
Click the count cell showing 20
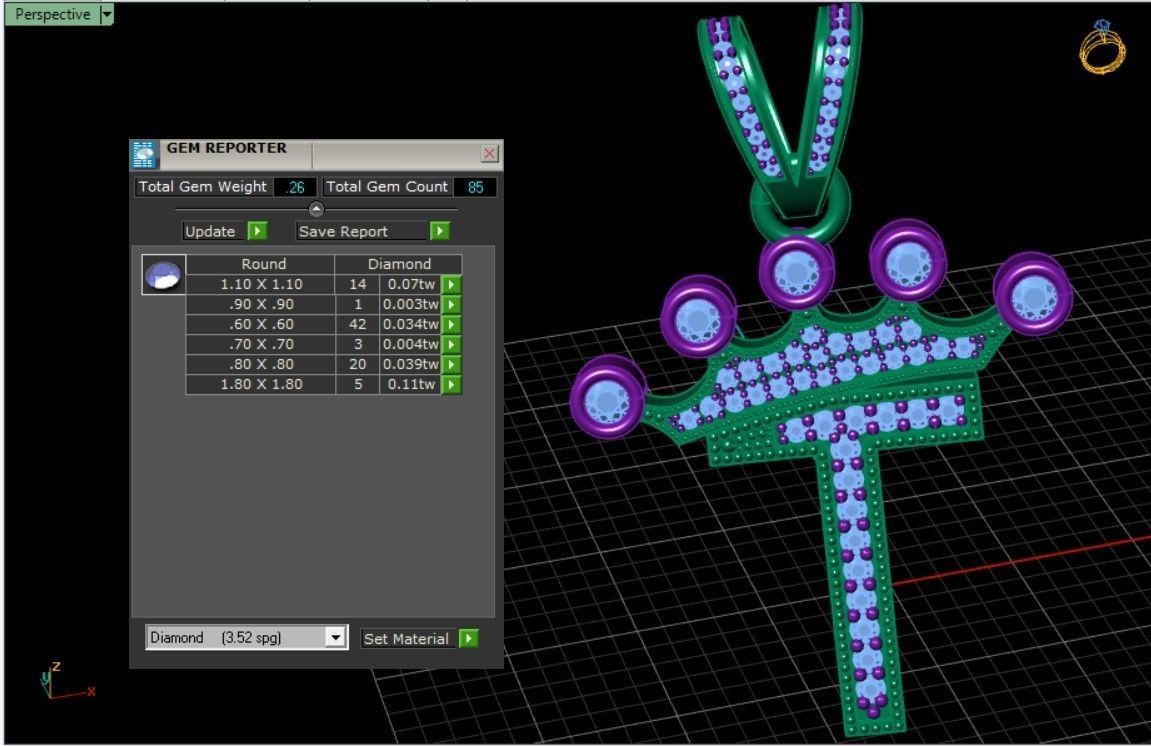point(357,364)
